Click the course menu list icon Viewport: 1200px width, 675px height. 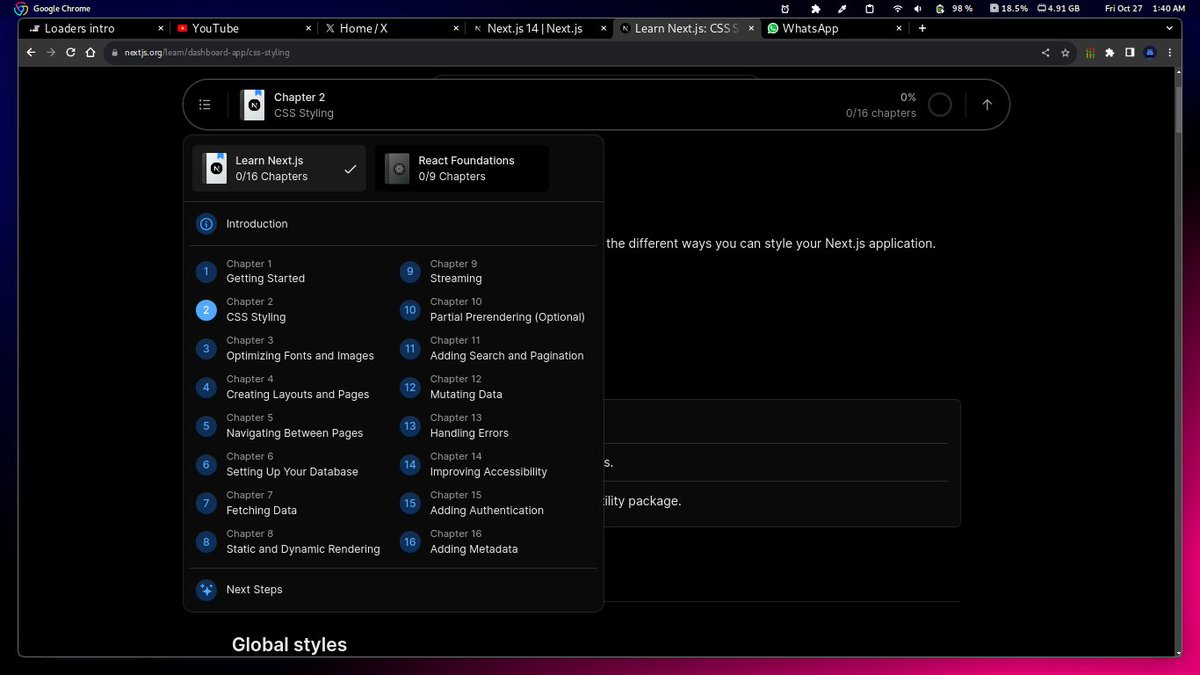click(205, 104)
